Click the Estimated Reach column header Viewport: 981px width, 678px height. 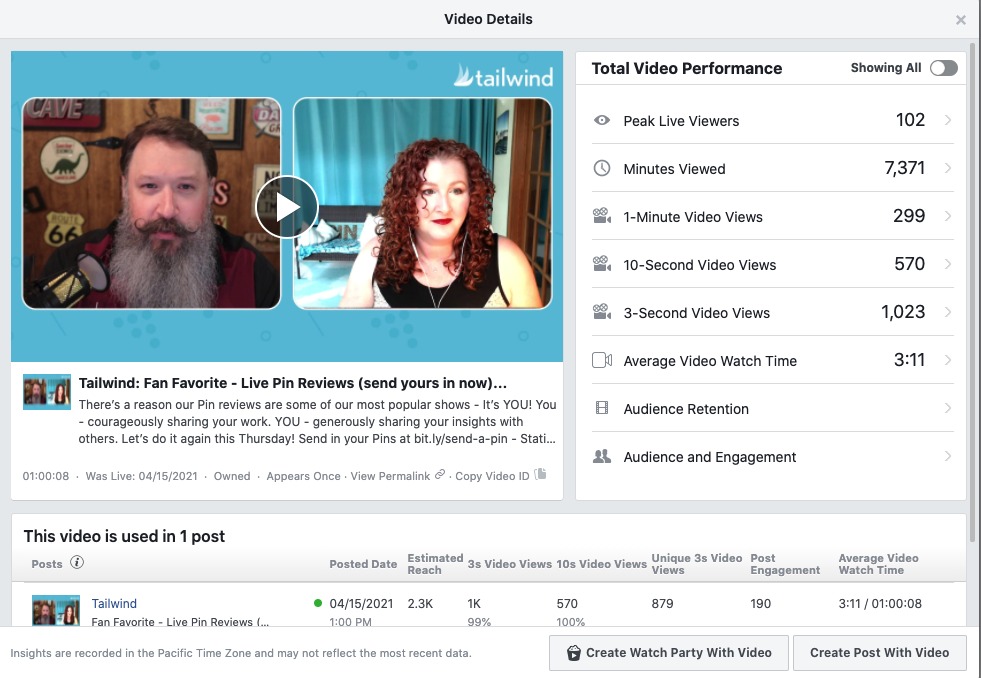click(435, 564)
